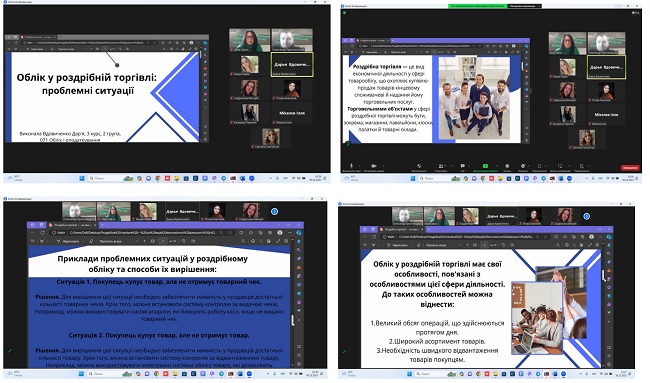Expand the arrow next to the microphone button

pyautogui.click(x=360, y=166)
